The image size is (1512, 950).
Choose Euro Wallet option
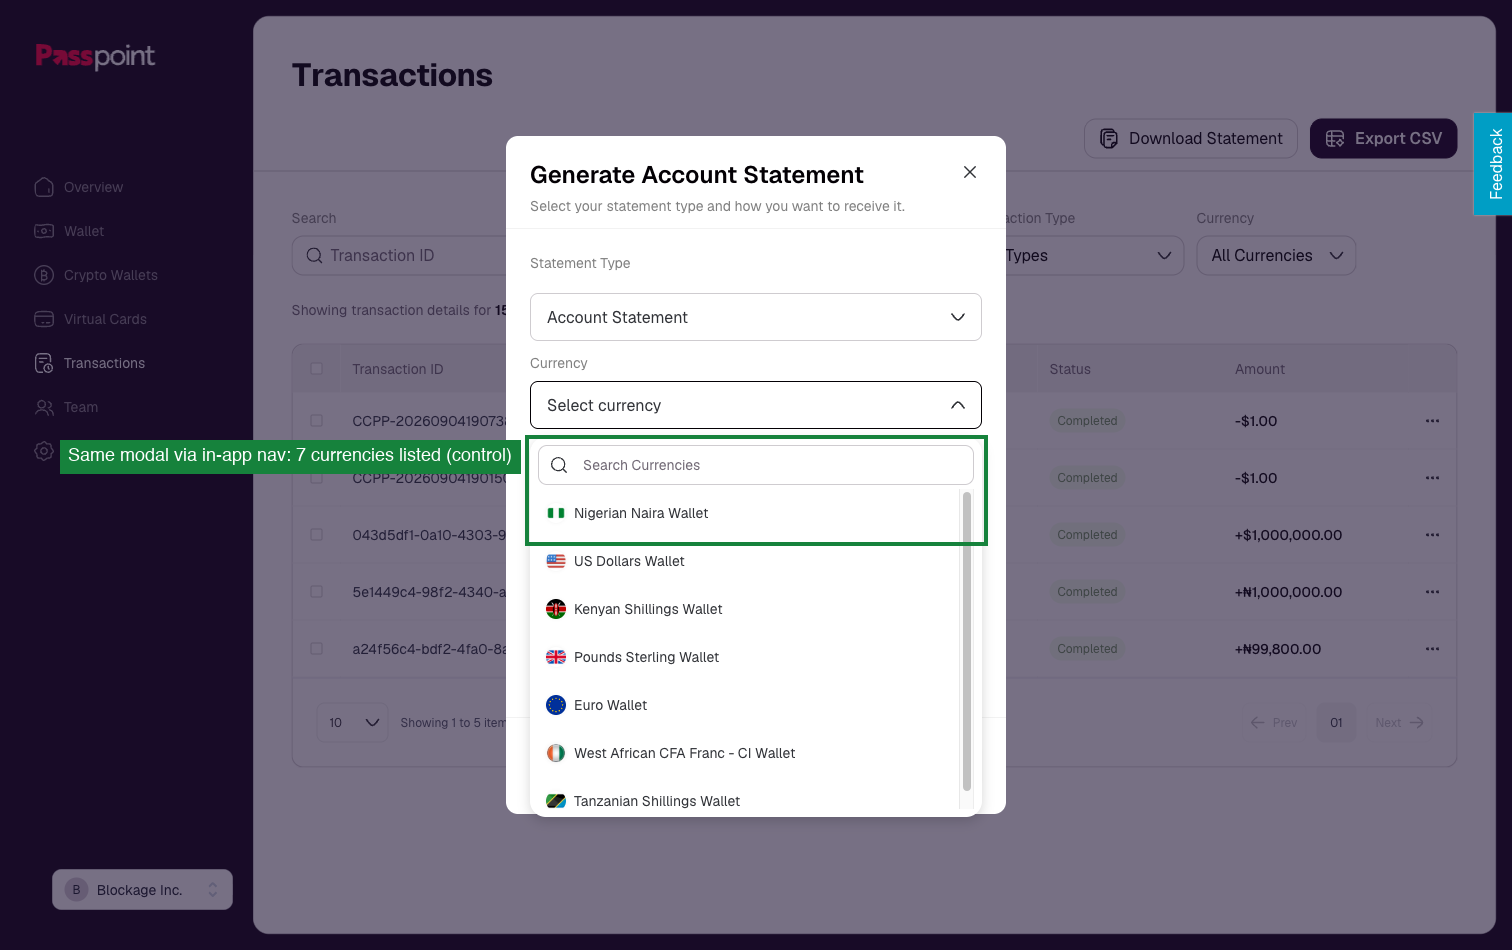point(745,705)
